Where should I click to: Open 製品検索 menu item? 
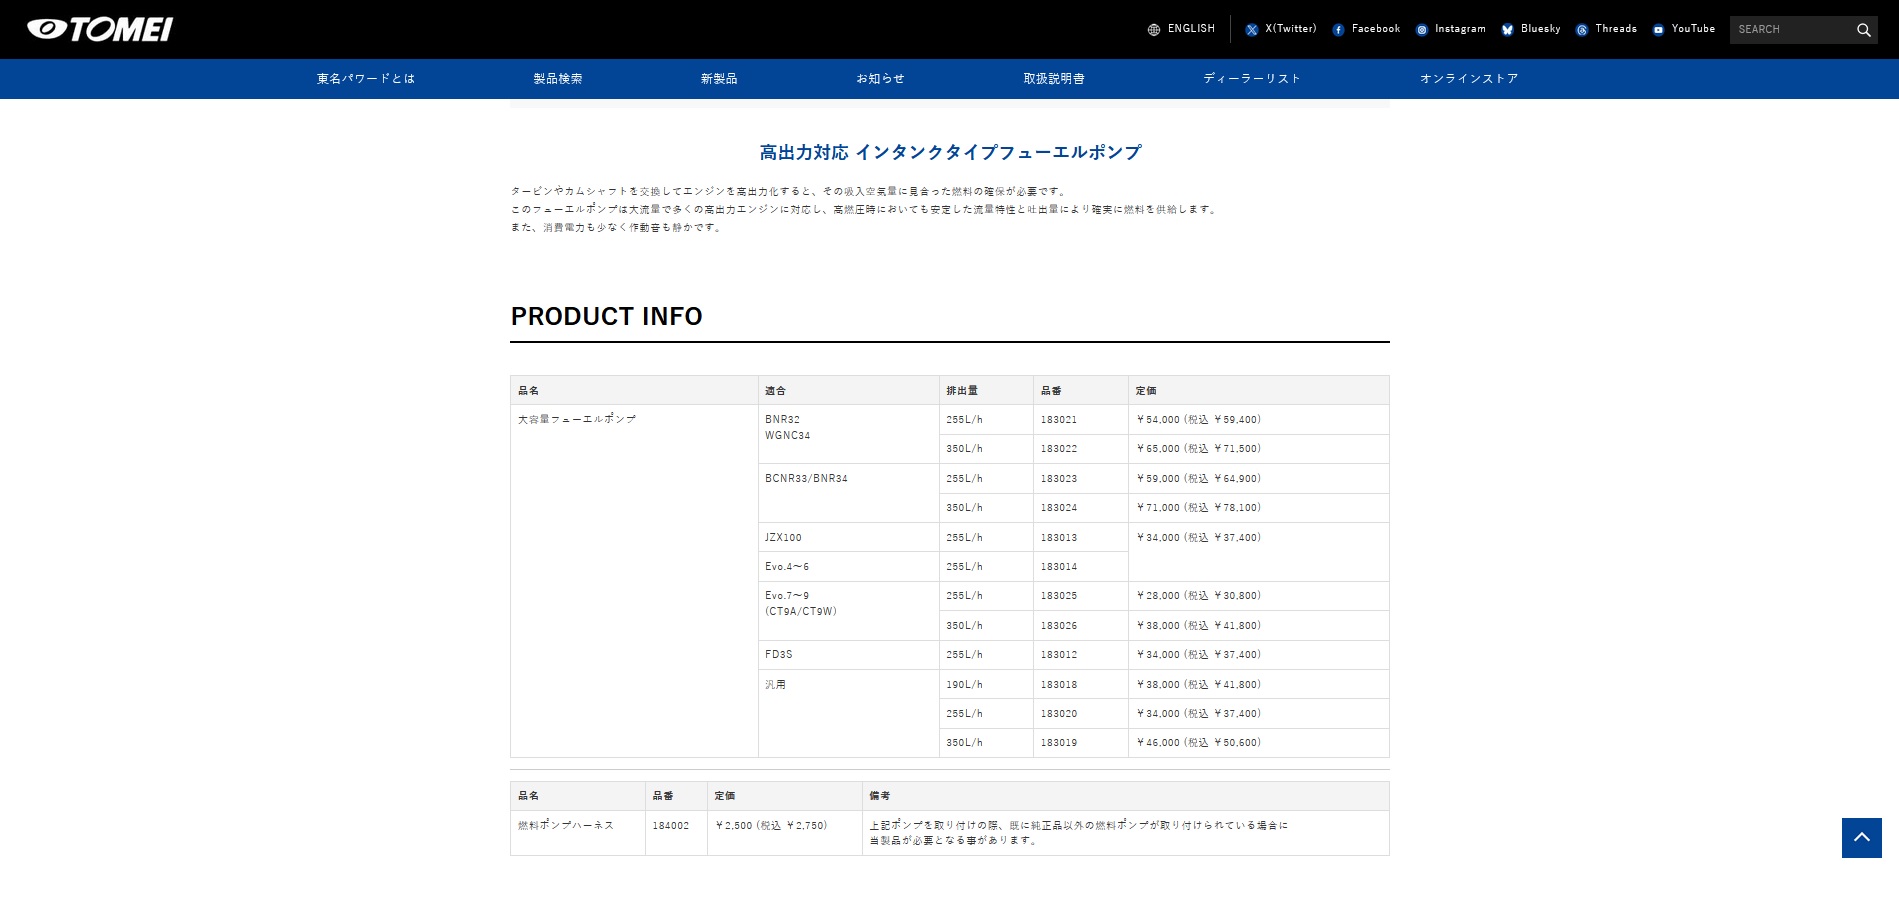pos(558,79)
